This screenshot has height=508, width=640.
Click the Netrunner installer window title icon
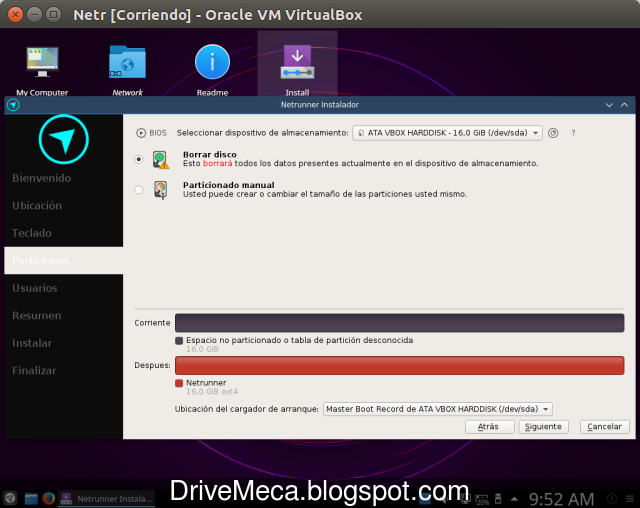pyautogui.click(x=13, y=105)
